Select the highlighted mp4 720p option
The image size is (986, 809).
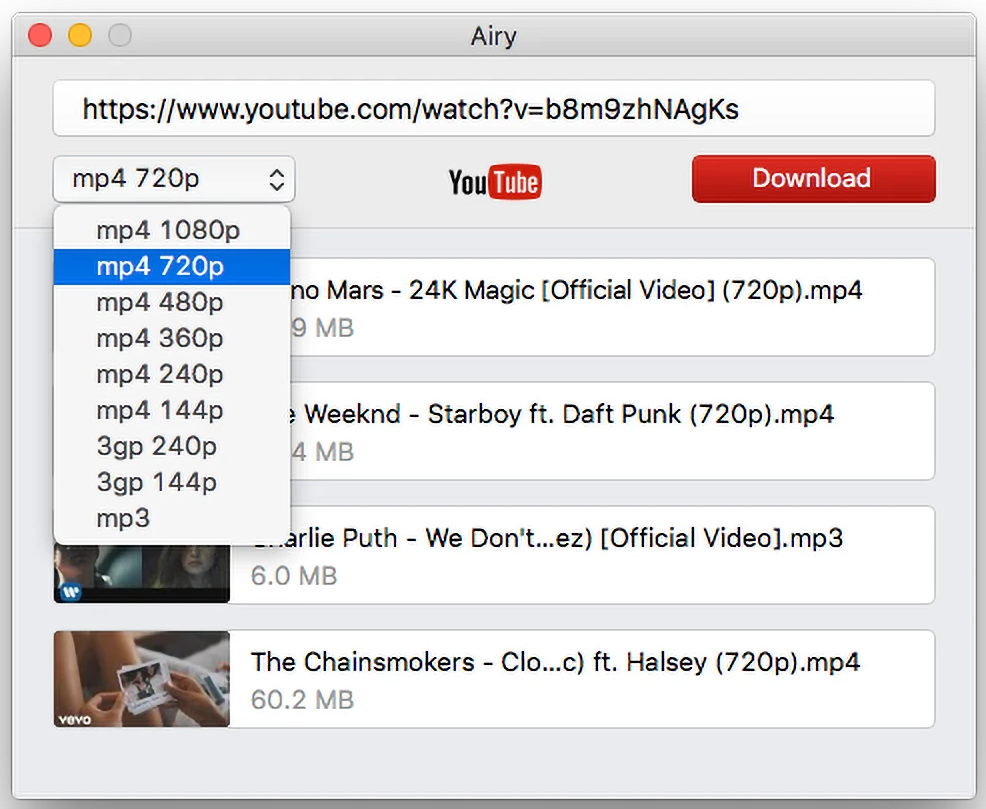pyautogui.click(x=172, y=267)
